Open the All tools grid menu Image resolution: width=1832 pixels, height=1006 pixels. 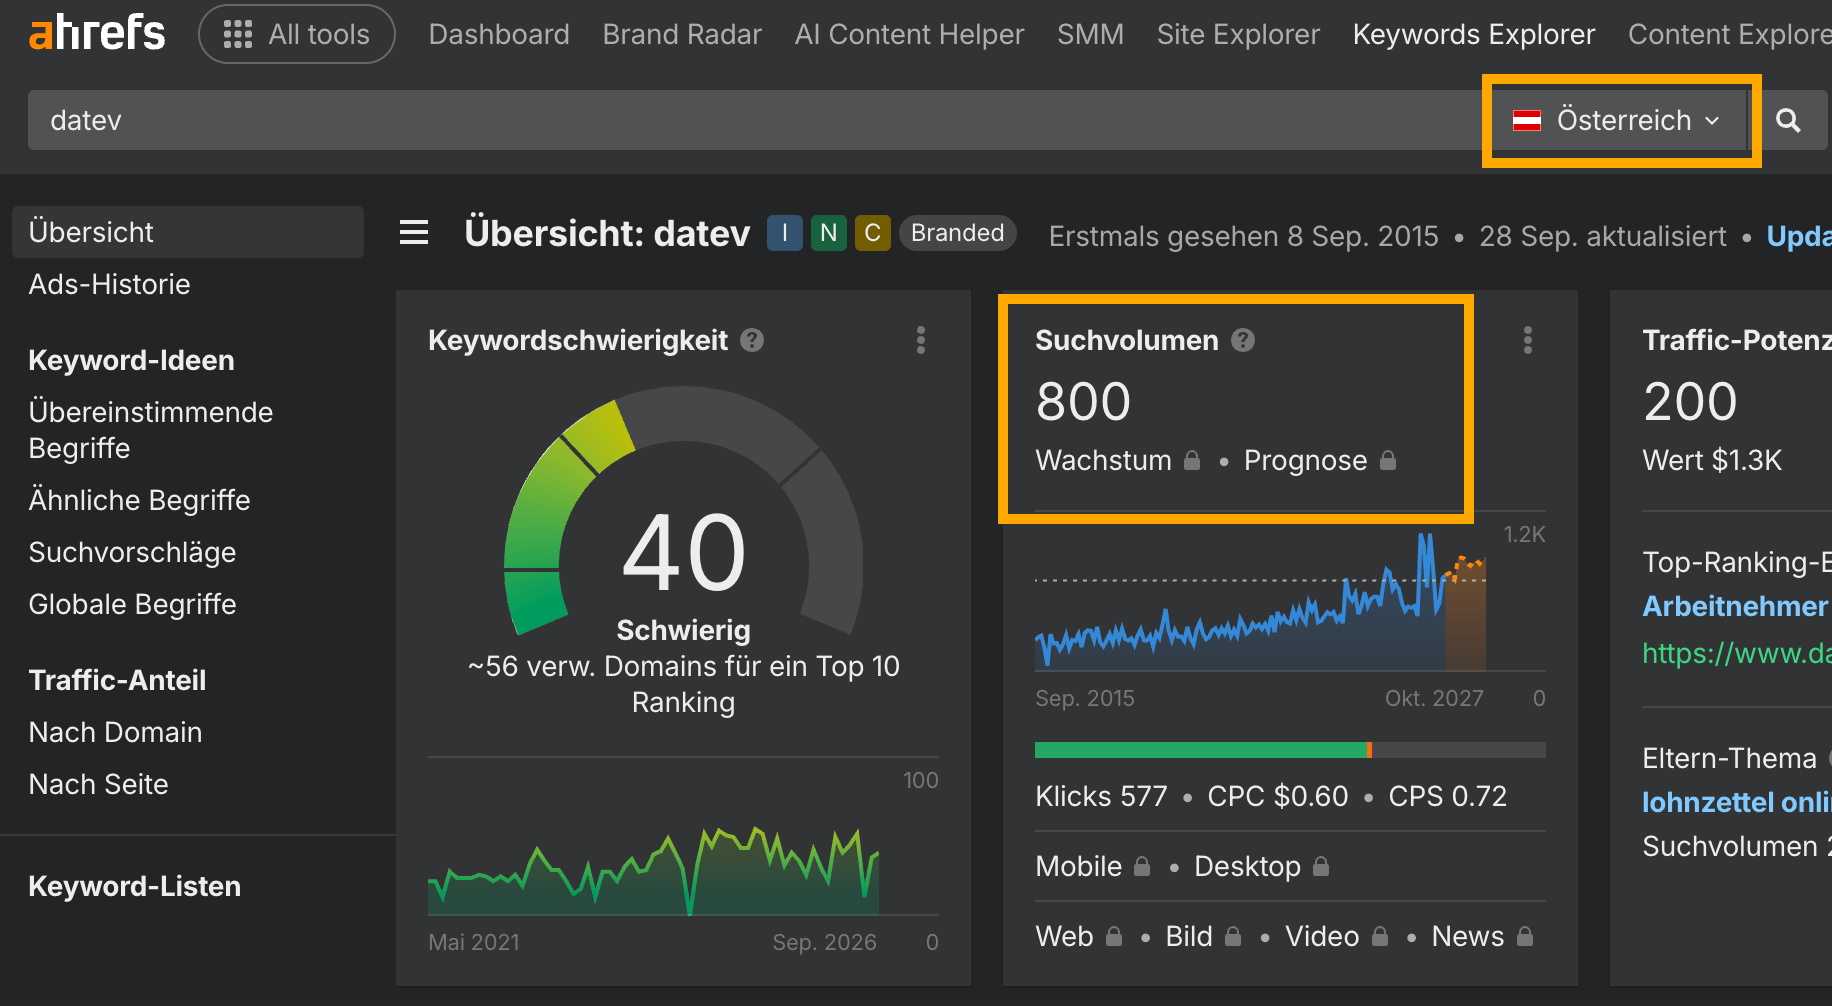(x=297, y=34)
